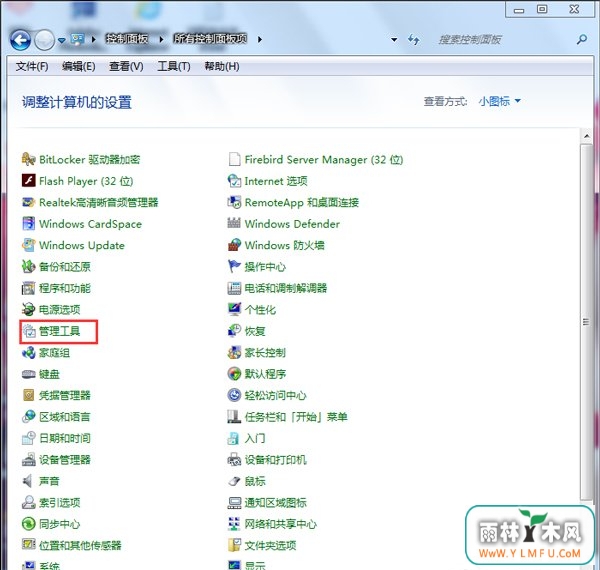This screenshot has height=570, width=600.
Task: Open the 编辑(E) menu
Action: 78,67
